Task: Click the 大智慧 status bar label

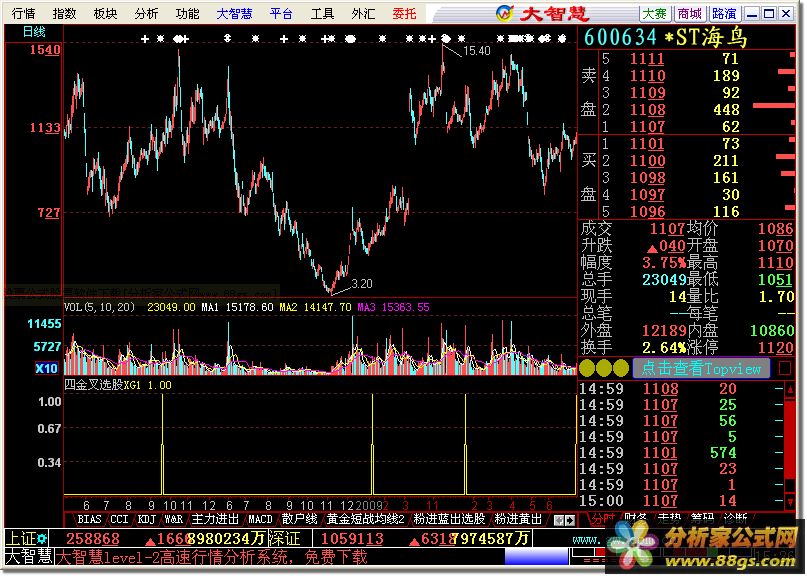Action: tap(28, 556)
